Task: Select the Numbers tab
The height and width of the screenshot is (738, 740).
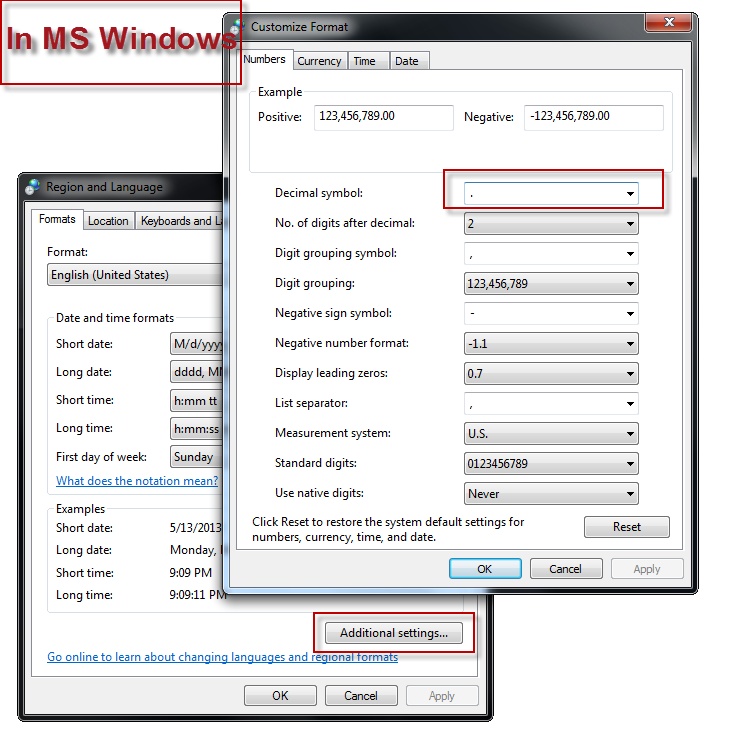Action: click(x=264, y=59)
